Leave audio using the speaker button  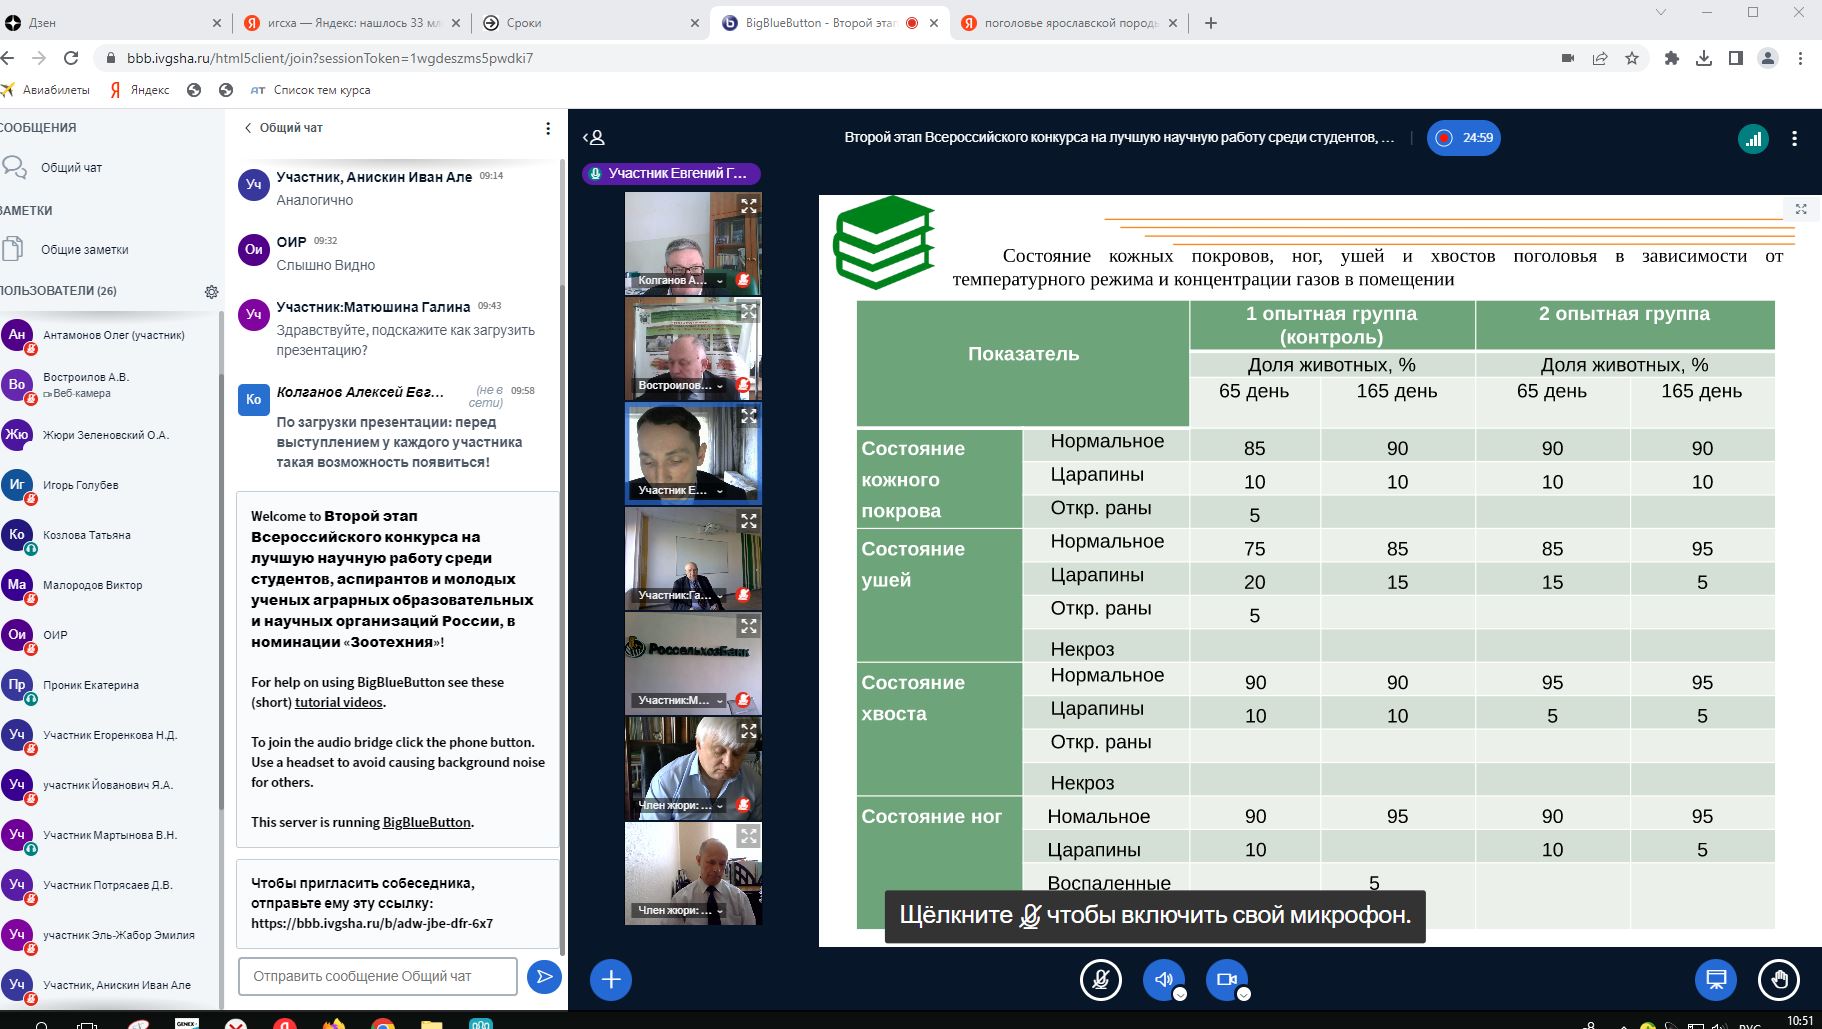coord(1162,980)
